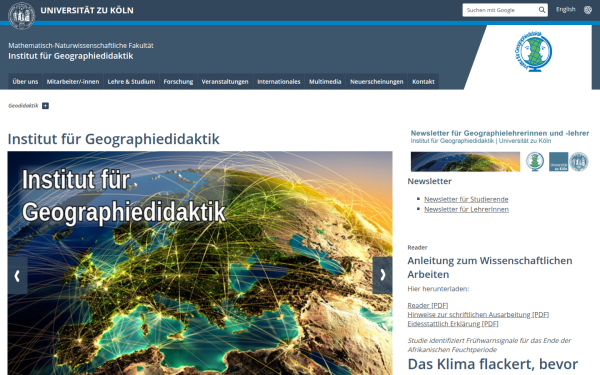Click Newsletter für Geographielehrerinnen und -lehrer title
Screen dimensions: 600x375
(x=500, y=133)
